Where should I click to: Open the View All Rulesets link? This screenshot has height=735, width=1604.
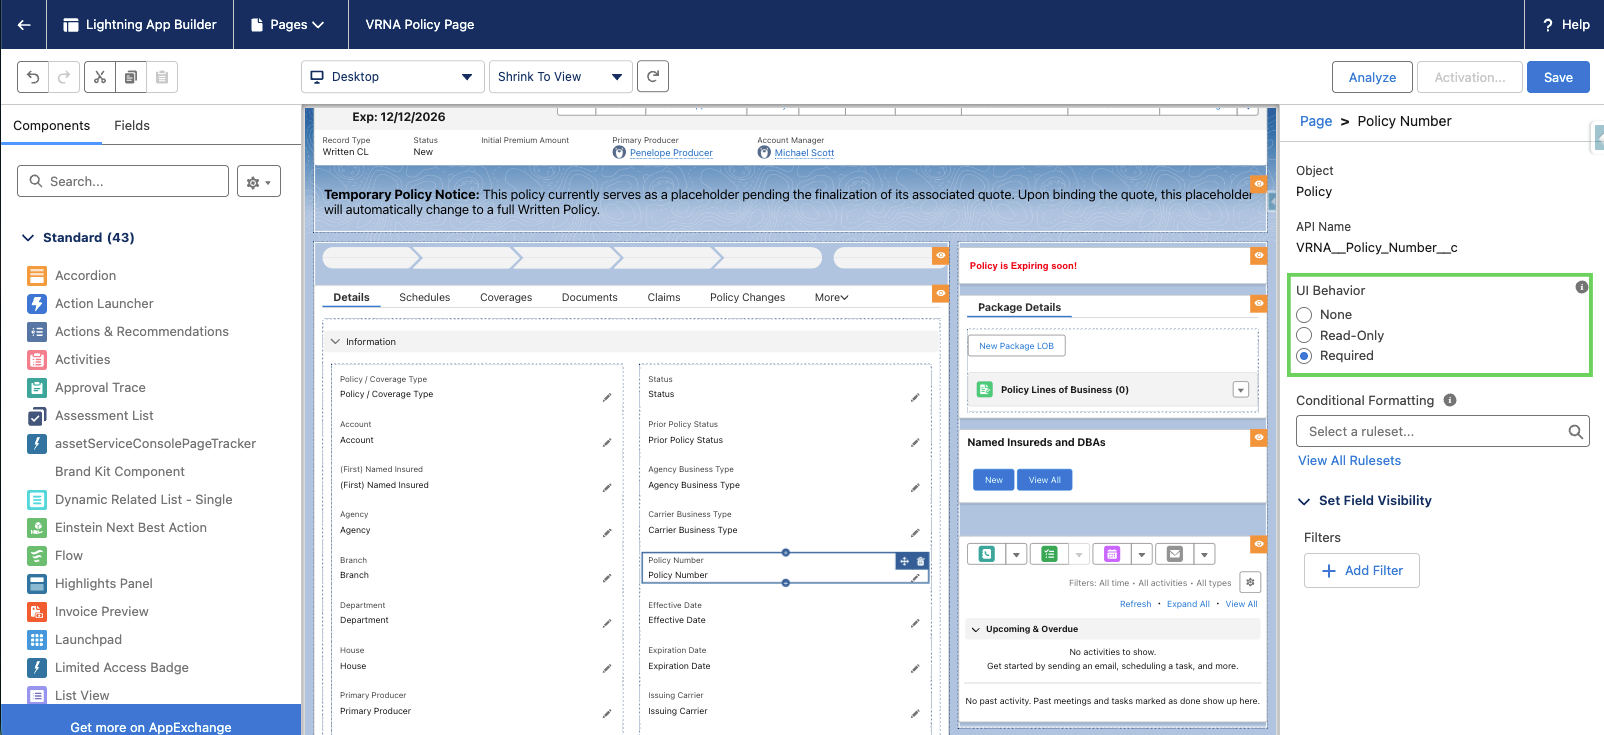[x=1349, y=461]
